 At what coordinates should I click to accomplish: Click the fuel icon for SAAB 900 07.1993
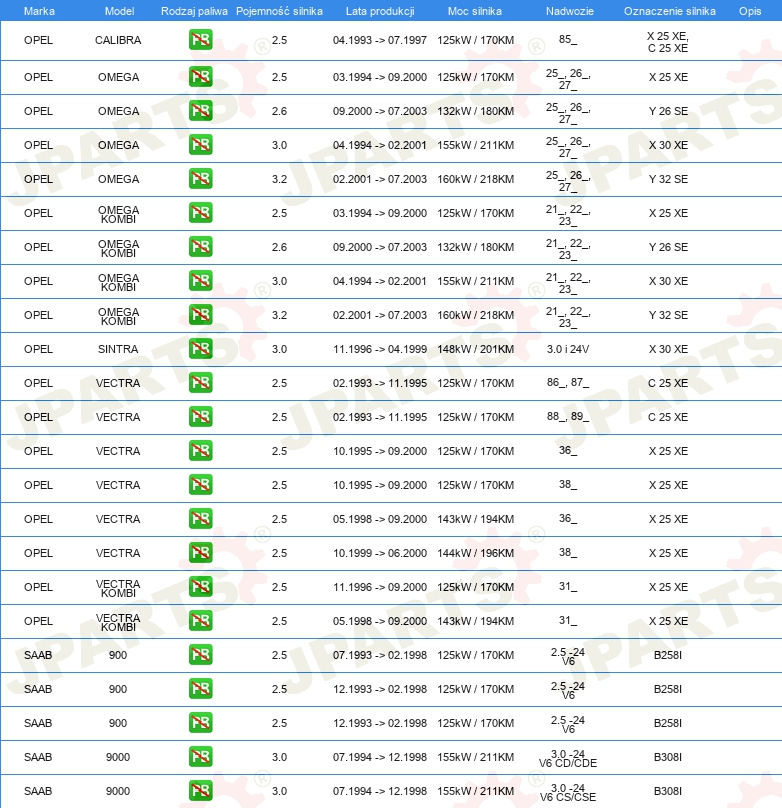click(200, 655)
